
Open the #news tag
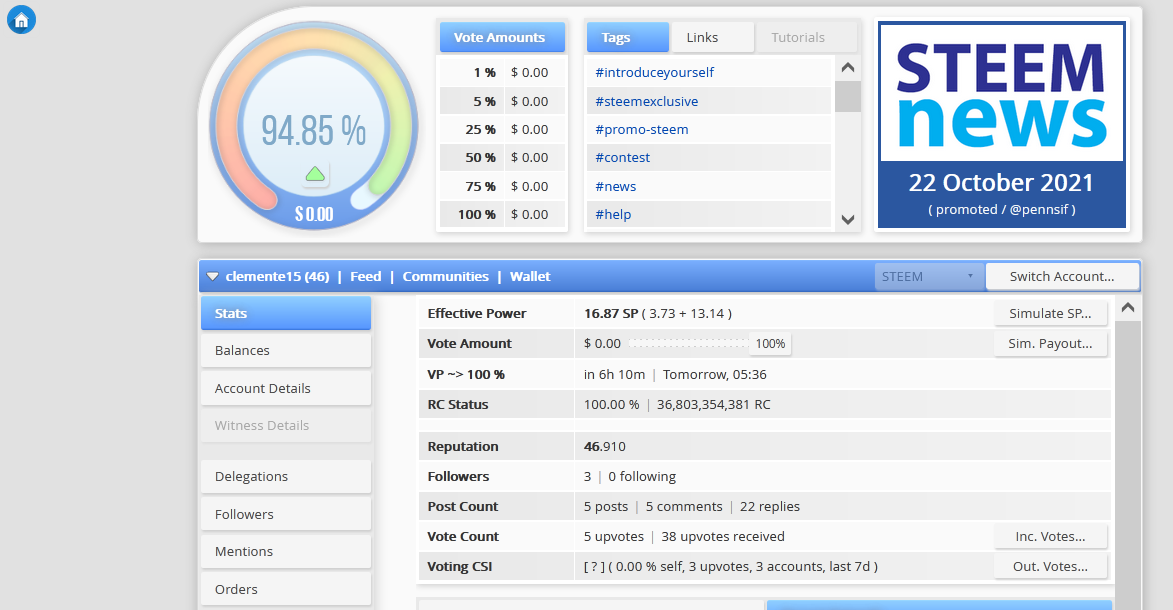(615, 186)
